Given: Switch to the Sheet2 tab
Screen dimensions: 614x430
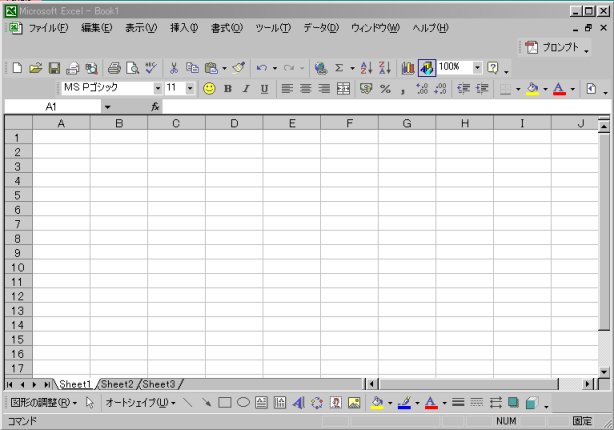Looking at the screenshot, I should pyautogui.click(x=117, y=384).
